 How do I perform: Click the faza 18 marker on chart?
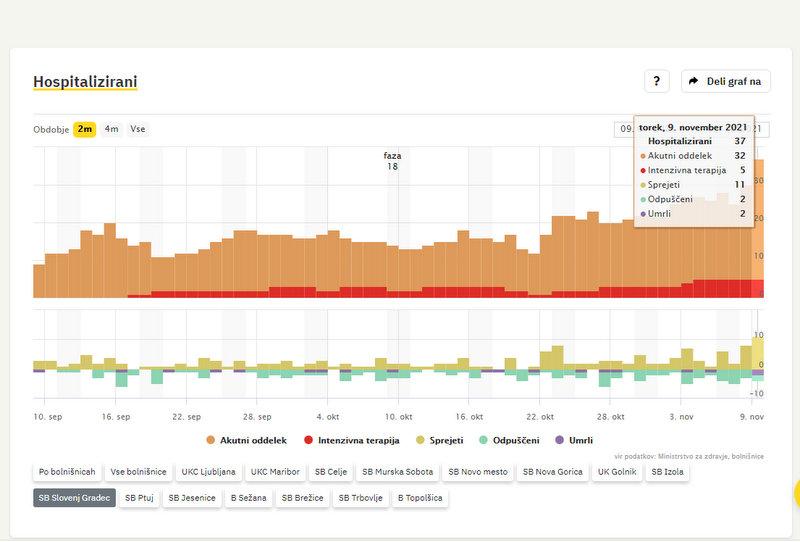pyautogui.click(x=392, y=161)
